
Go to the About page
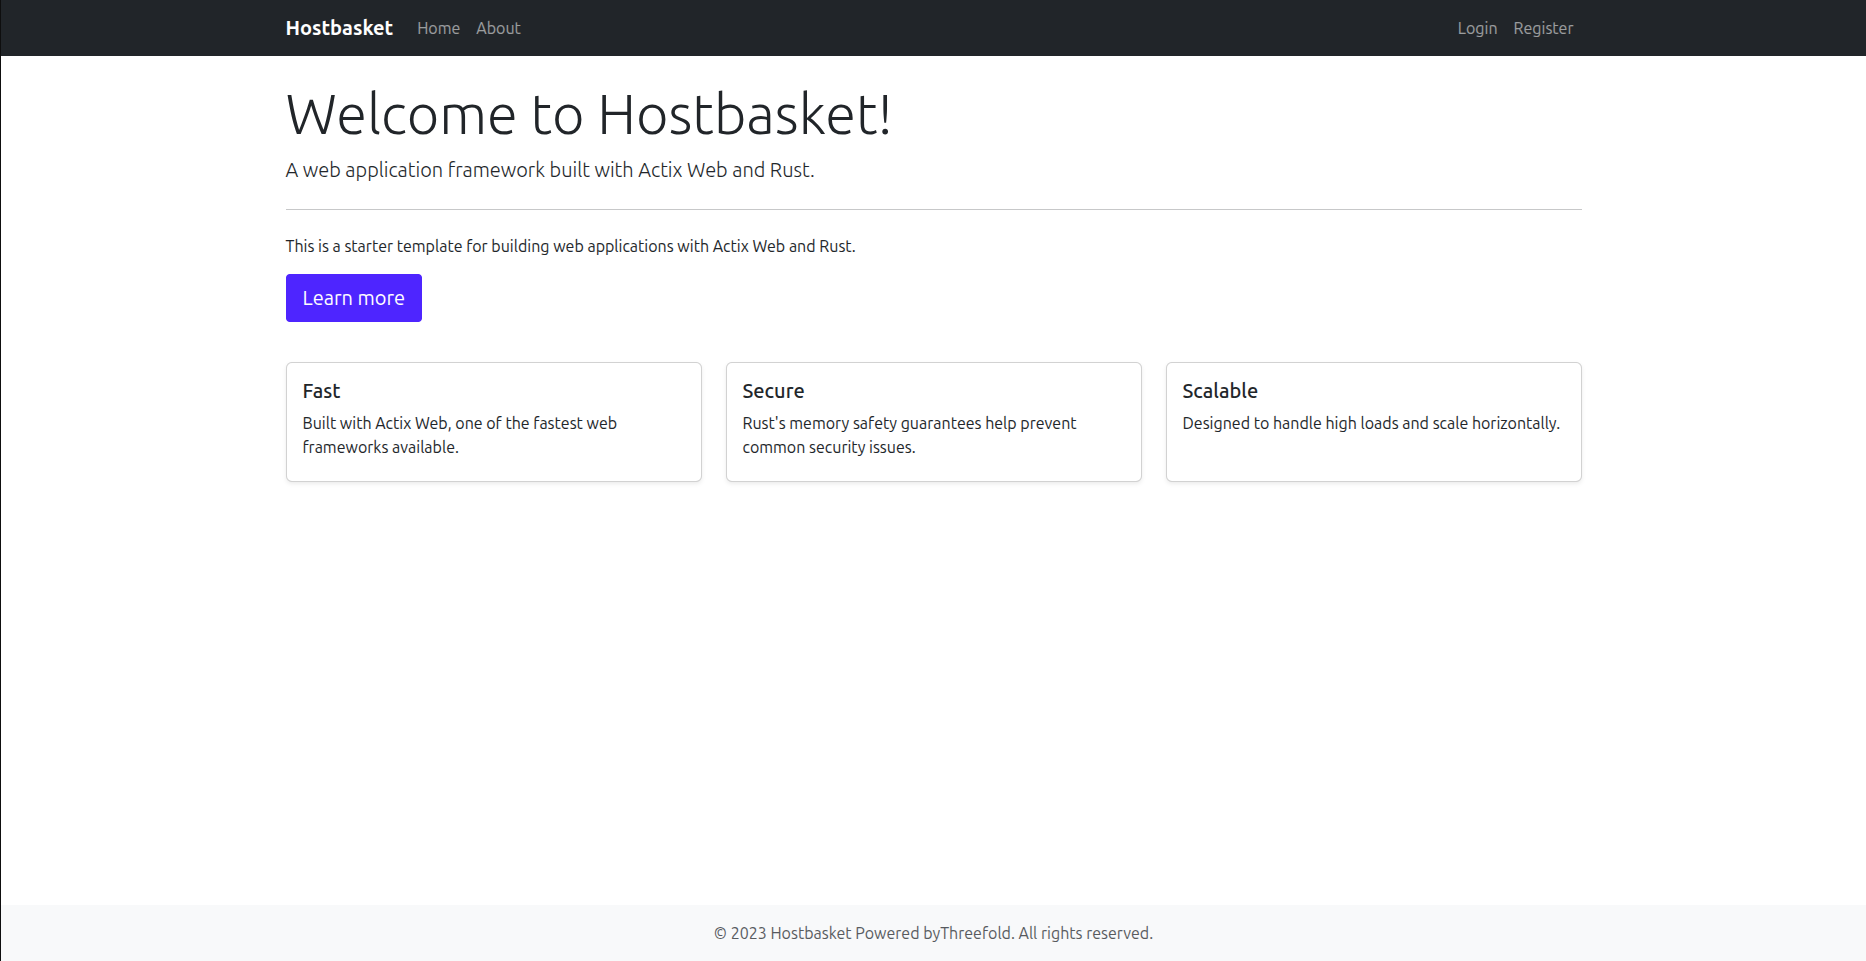(x=498, y=28)
